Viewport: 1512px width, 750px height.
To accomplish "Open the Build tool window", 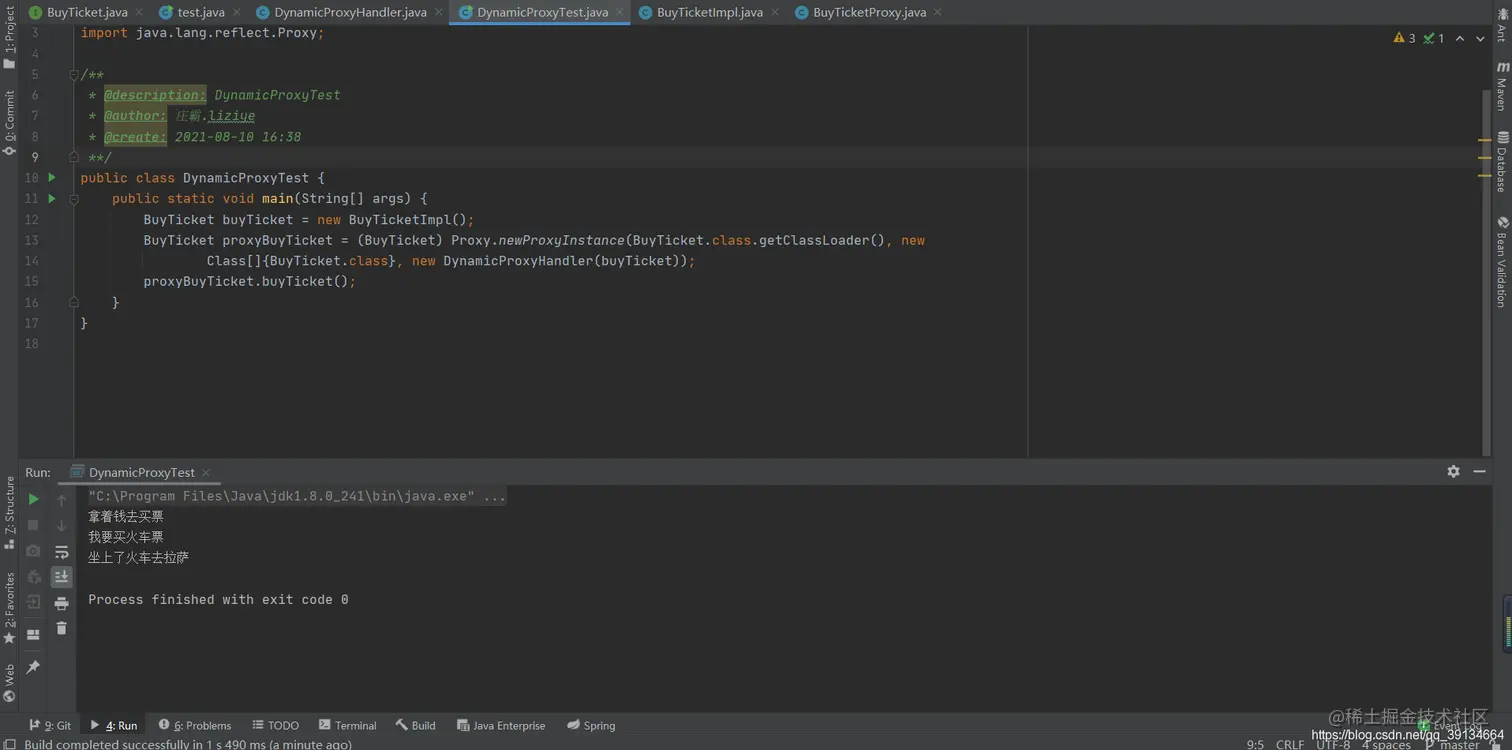I will [416, 725].
